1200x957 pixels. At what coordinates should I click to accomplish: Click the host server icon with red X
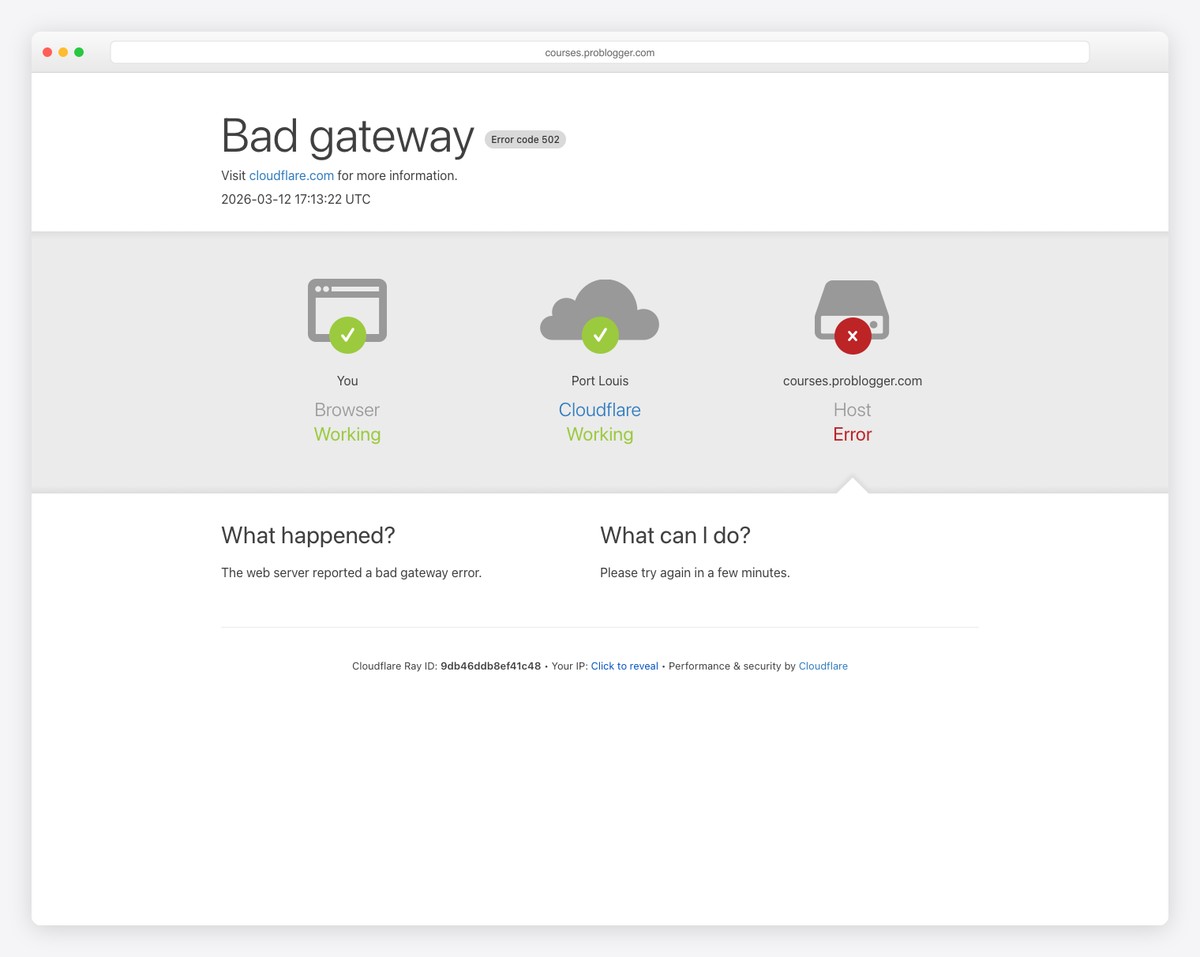point(852,316)
